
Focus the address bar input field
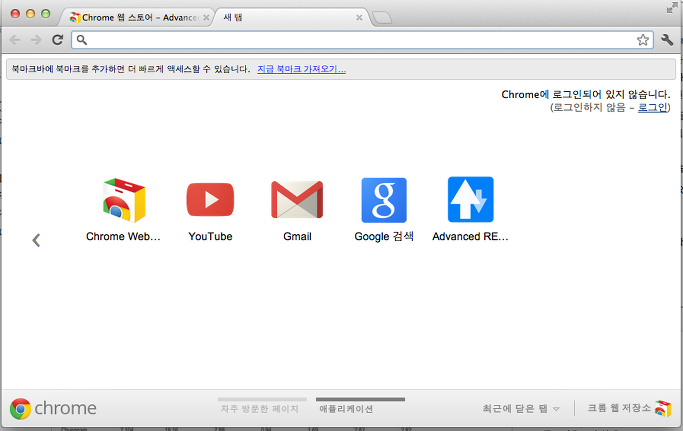(x=362, y=40)
